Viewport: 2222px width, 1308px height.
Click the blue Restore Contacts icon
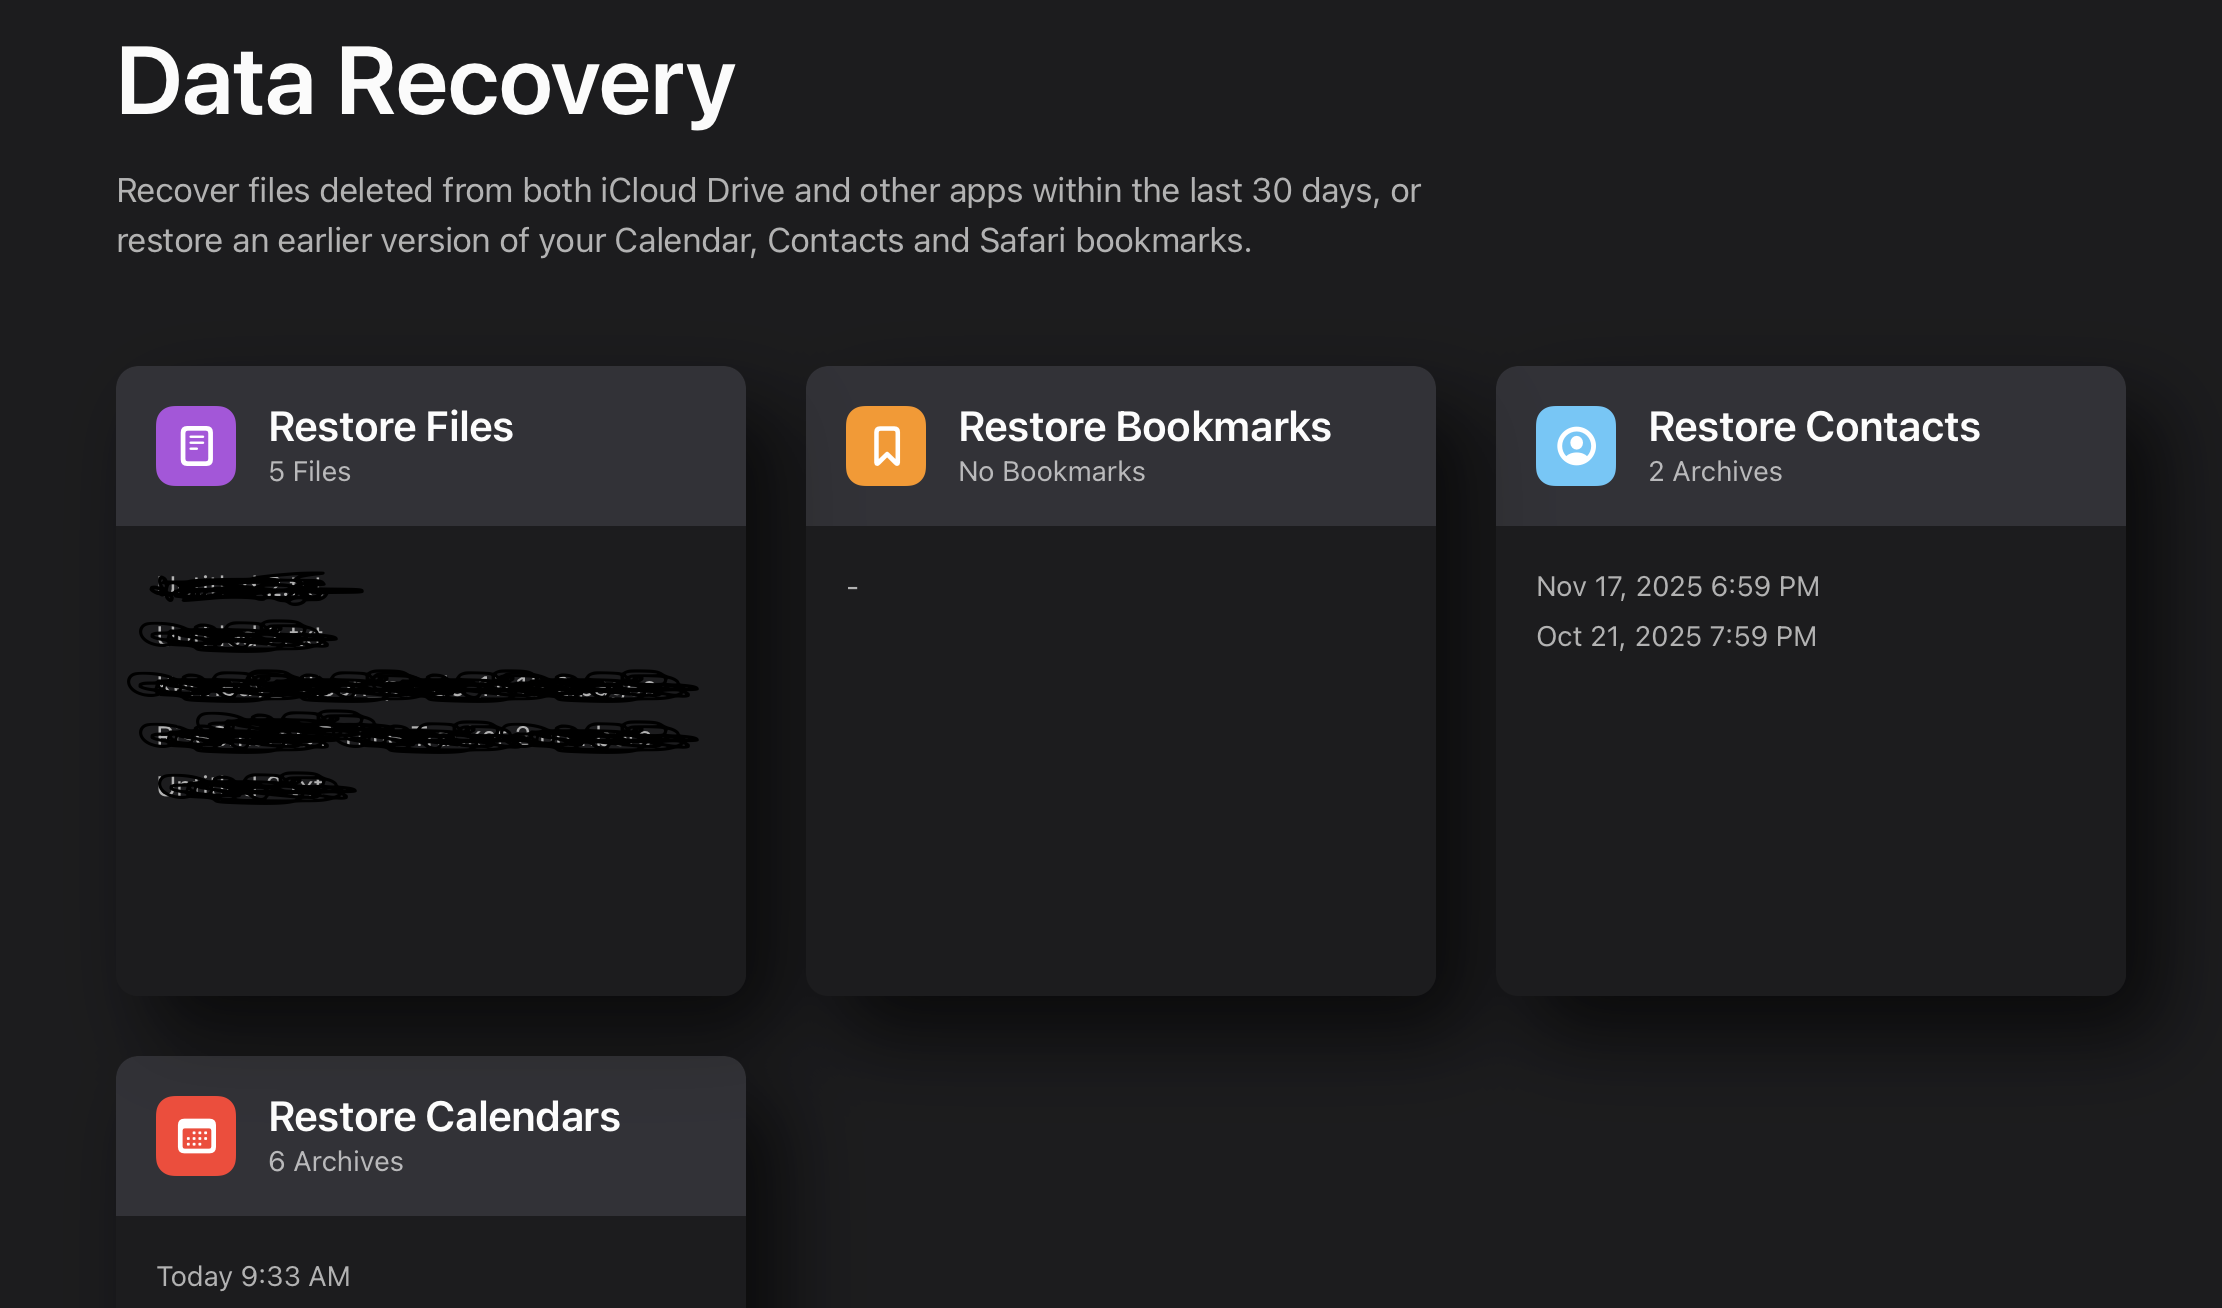click(x=1575, y=446)
